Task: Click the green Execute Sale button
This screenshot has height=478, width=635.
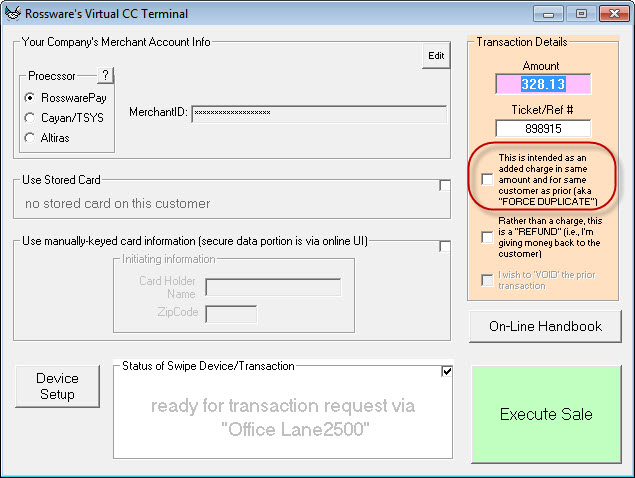Action: point(546,414)
